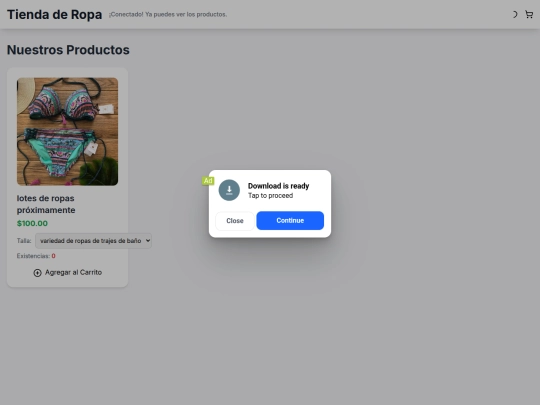Viewport: 540px width, 405px height.
Task: Click the $100.00 price
Action: [32, 223]
